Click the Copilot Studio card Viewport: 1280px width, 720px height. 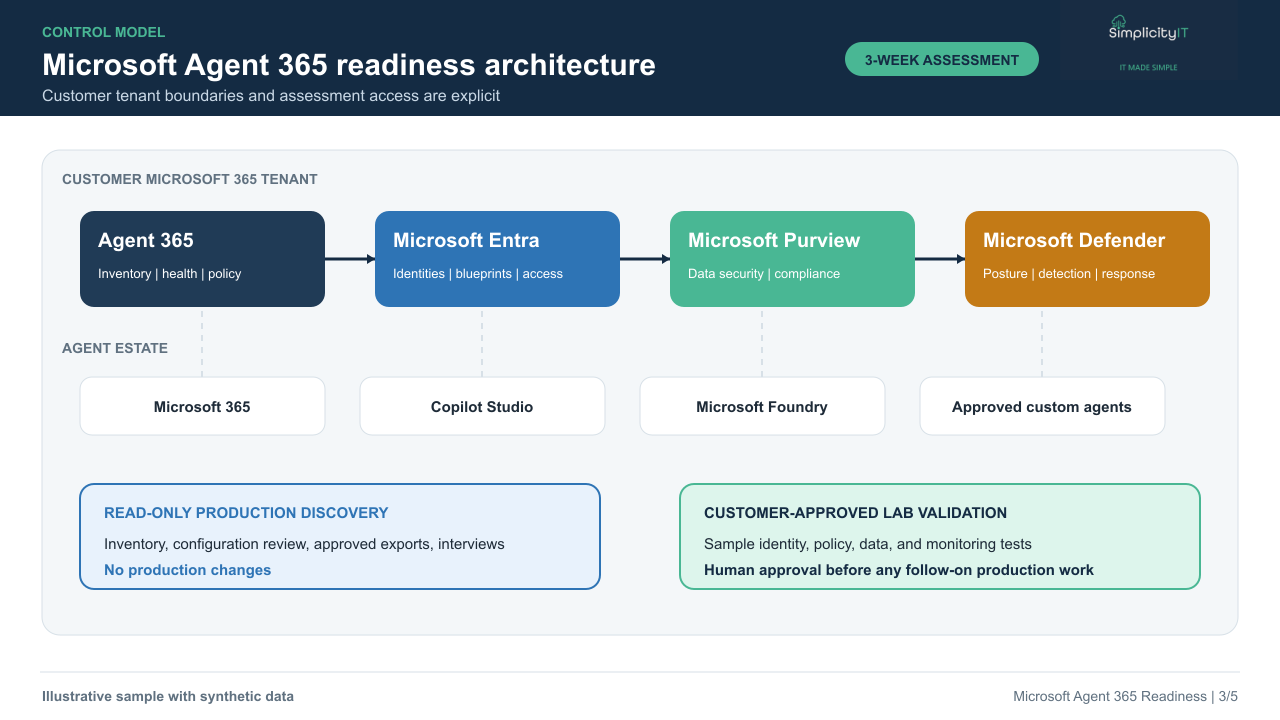point(482,406)
